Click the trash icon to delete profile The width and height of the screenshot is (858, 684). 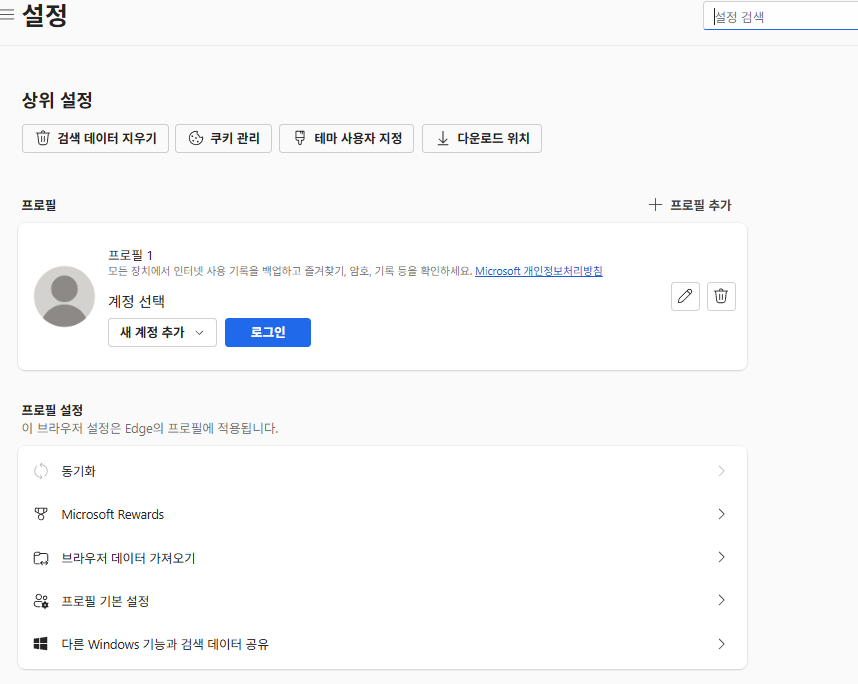point(721,296)
